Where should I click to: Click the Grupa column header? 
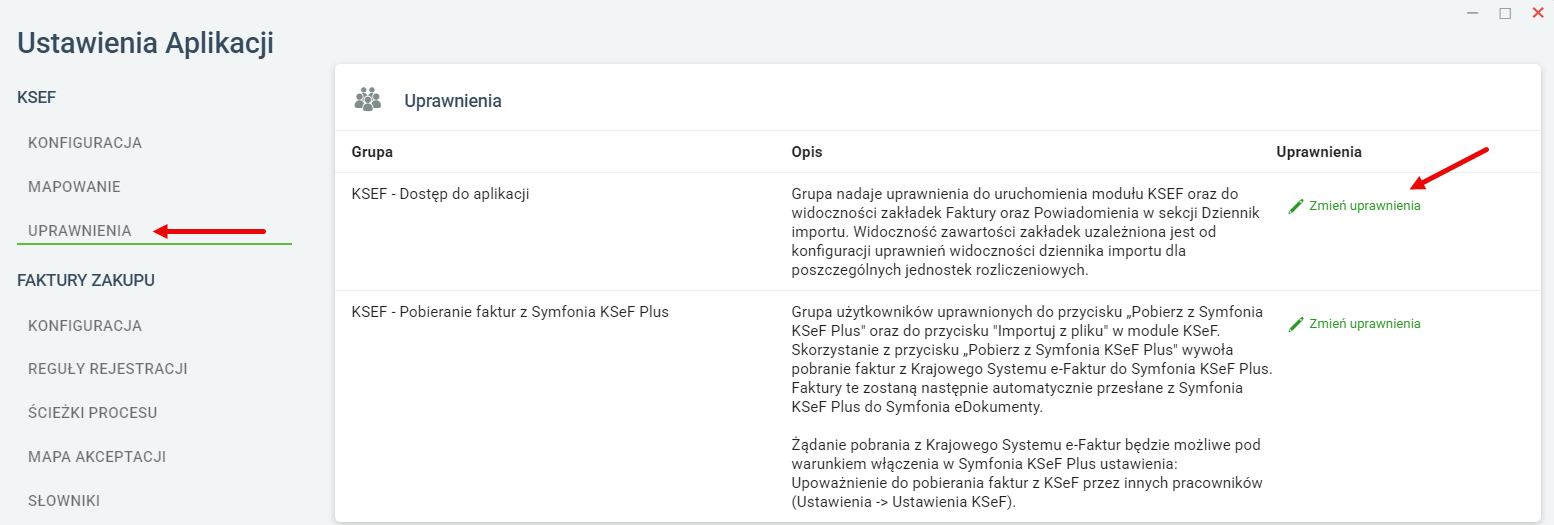coord(372,152)
